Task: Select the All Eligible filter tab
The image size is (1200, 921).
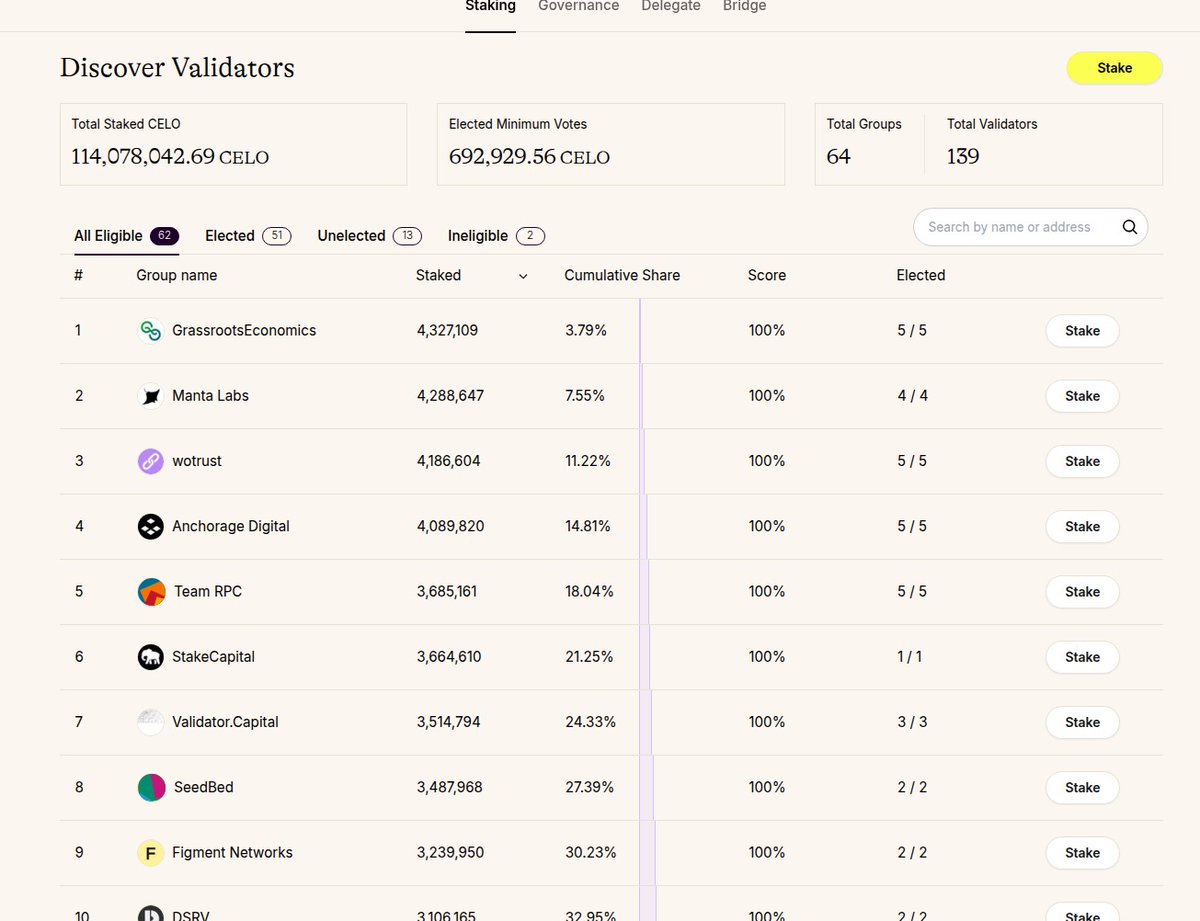Action: 126,236
